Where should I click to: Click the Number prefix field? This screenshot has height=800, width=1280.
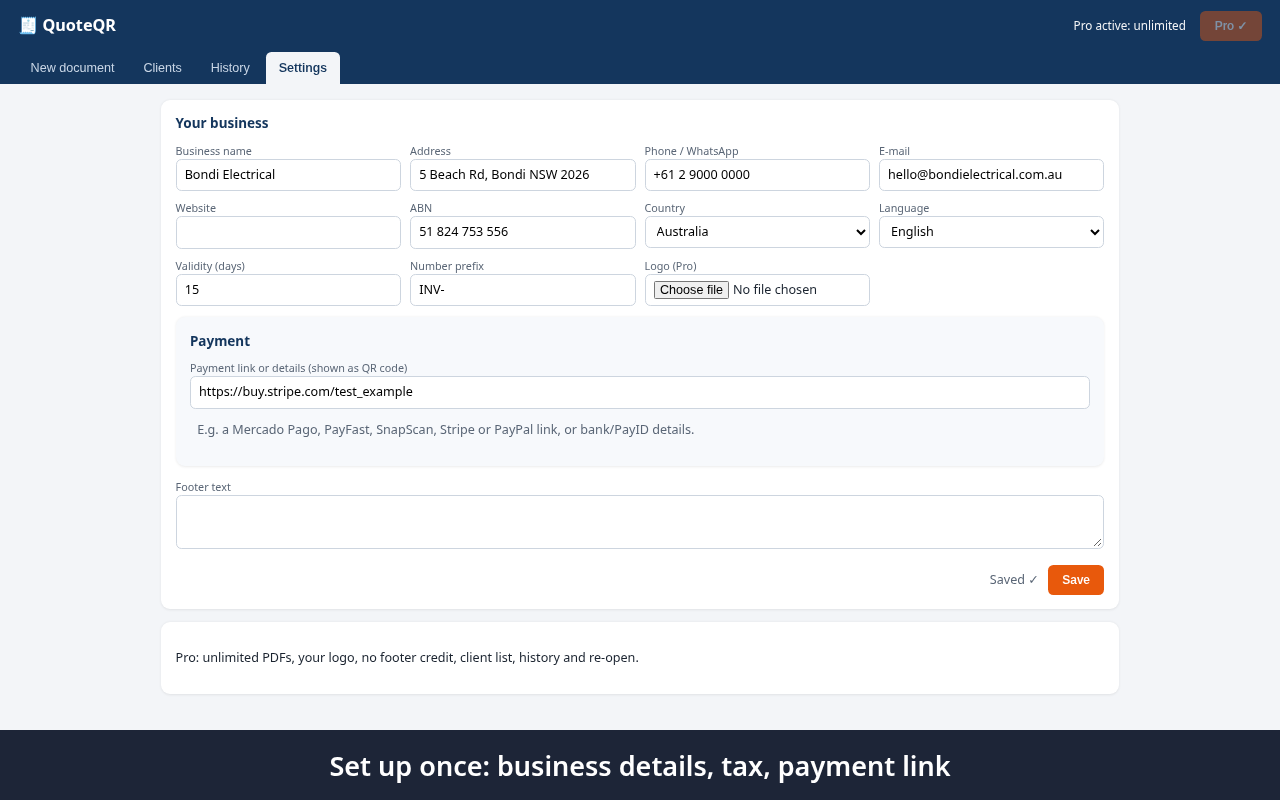[x=522, y=290]
